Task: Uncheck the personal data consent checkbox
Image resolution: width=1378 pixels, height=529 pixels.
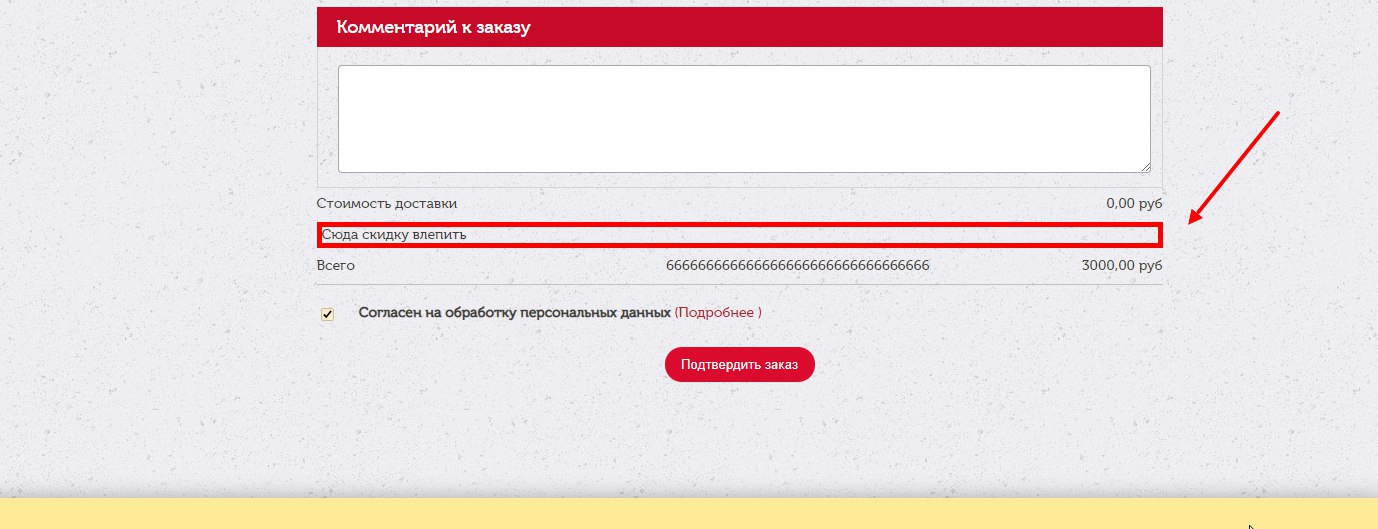Action: point(327,314)
